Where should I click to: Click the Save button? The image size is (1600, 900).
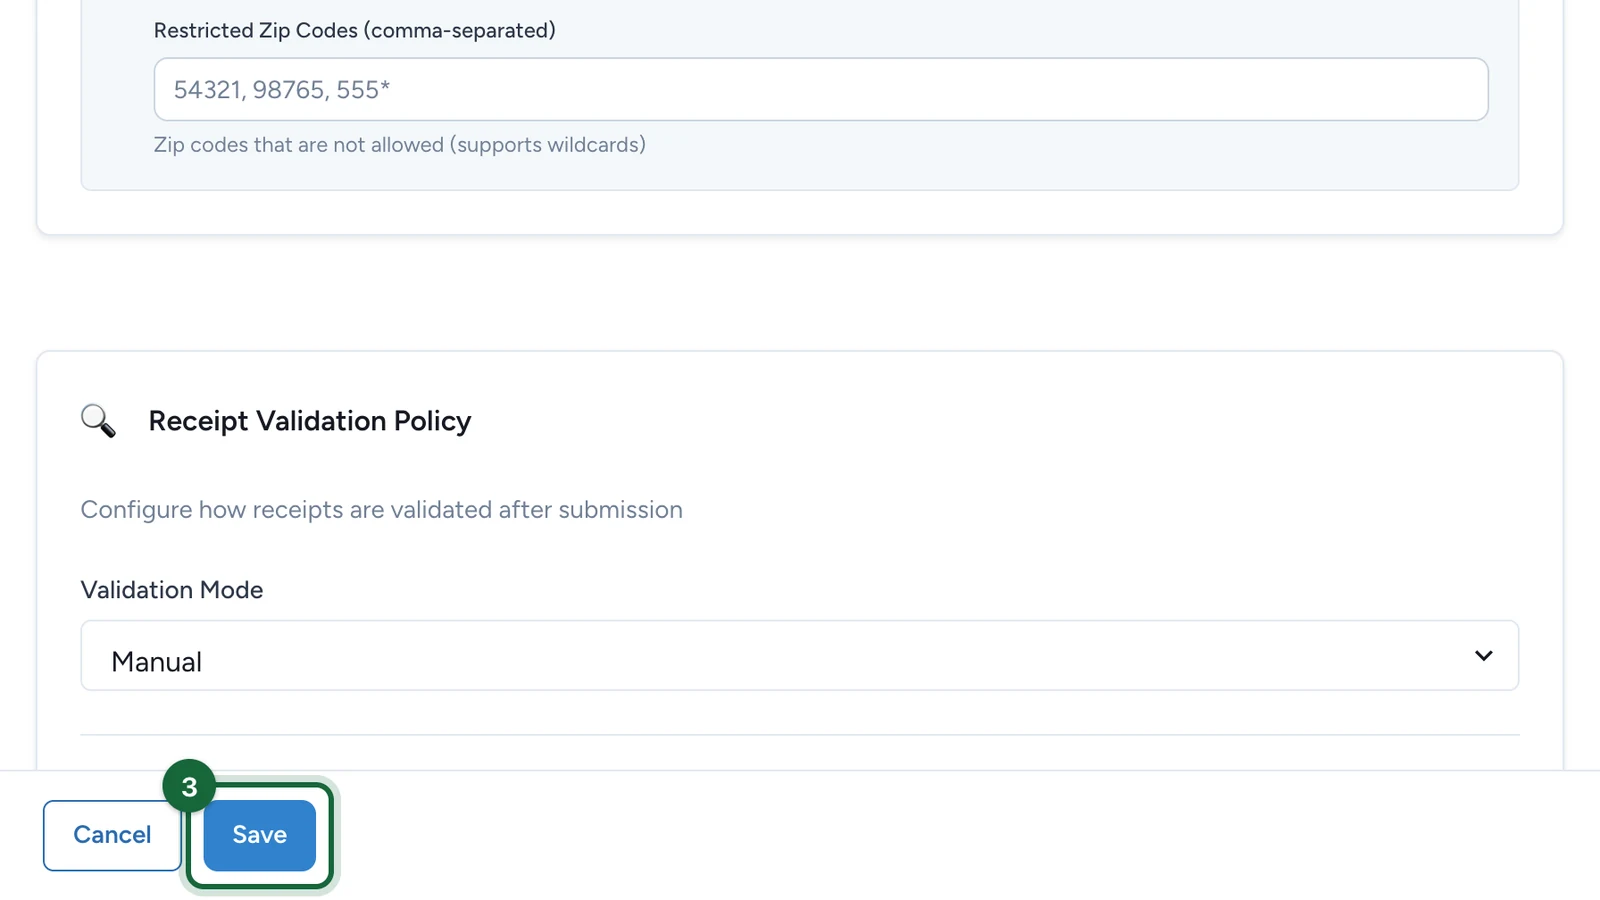pyautogui.click(x=259, y=835)
